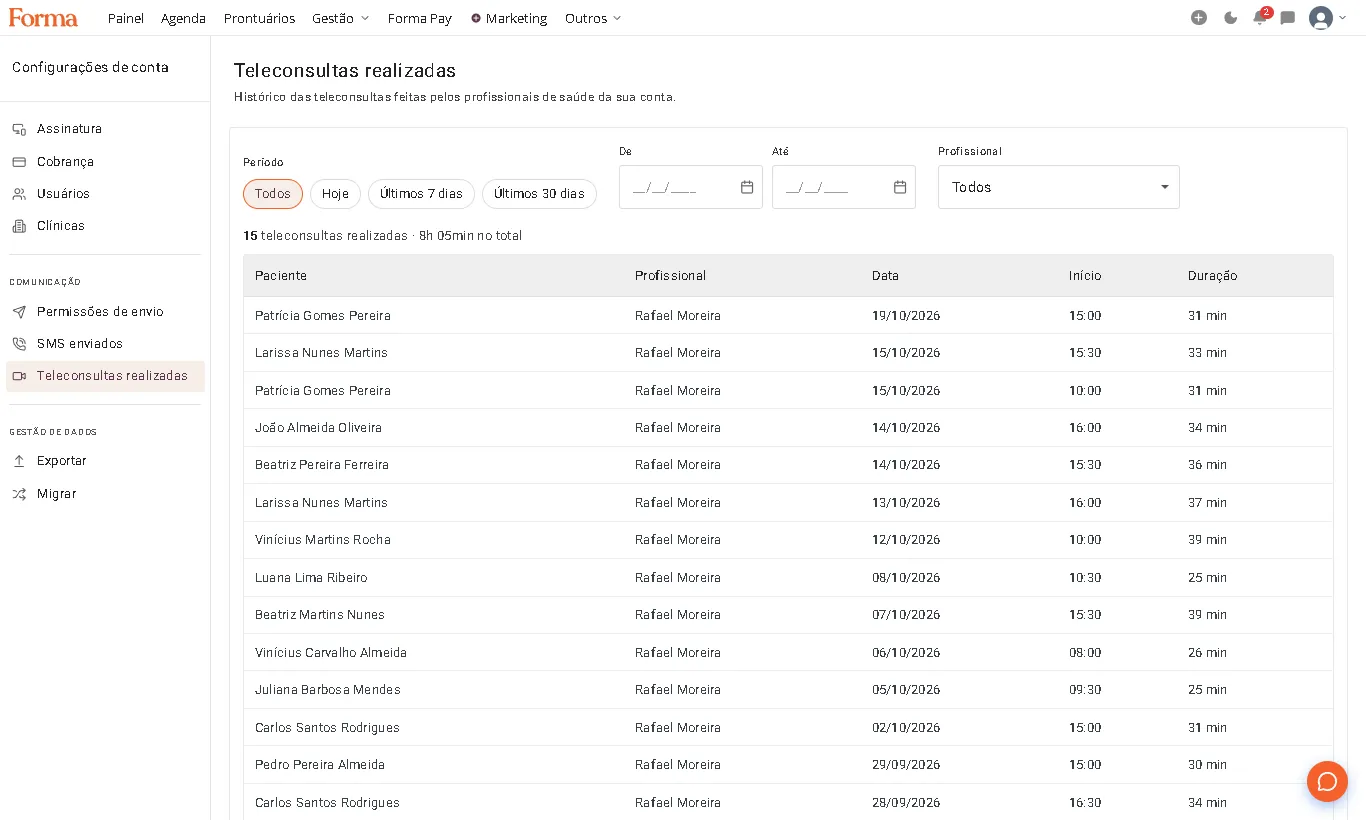Expand the Profissional dropdown

(1059, 187)
